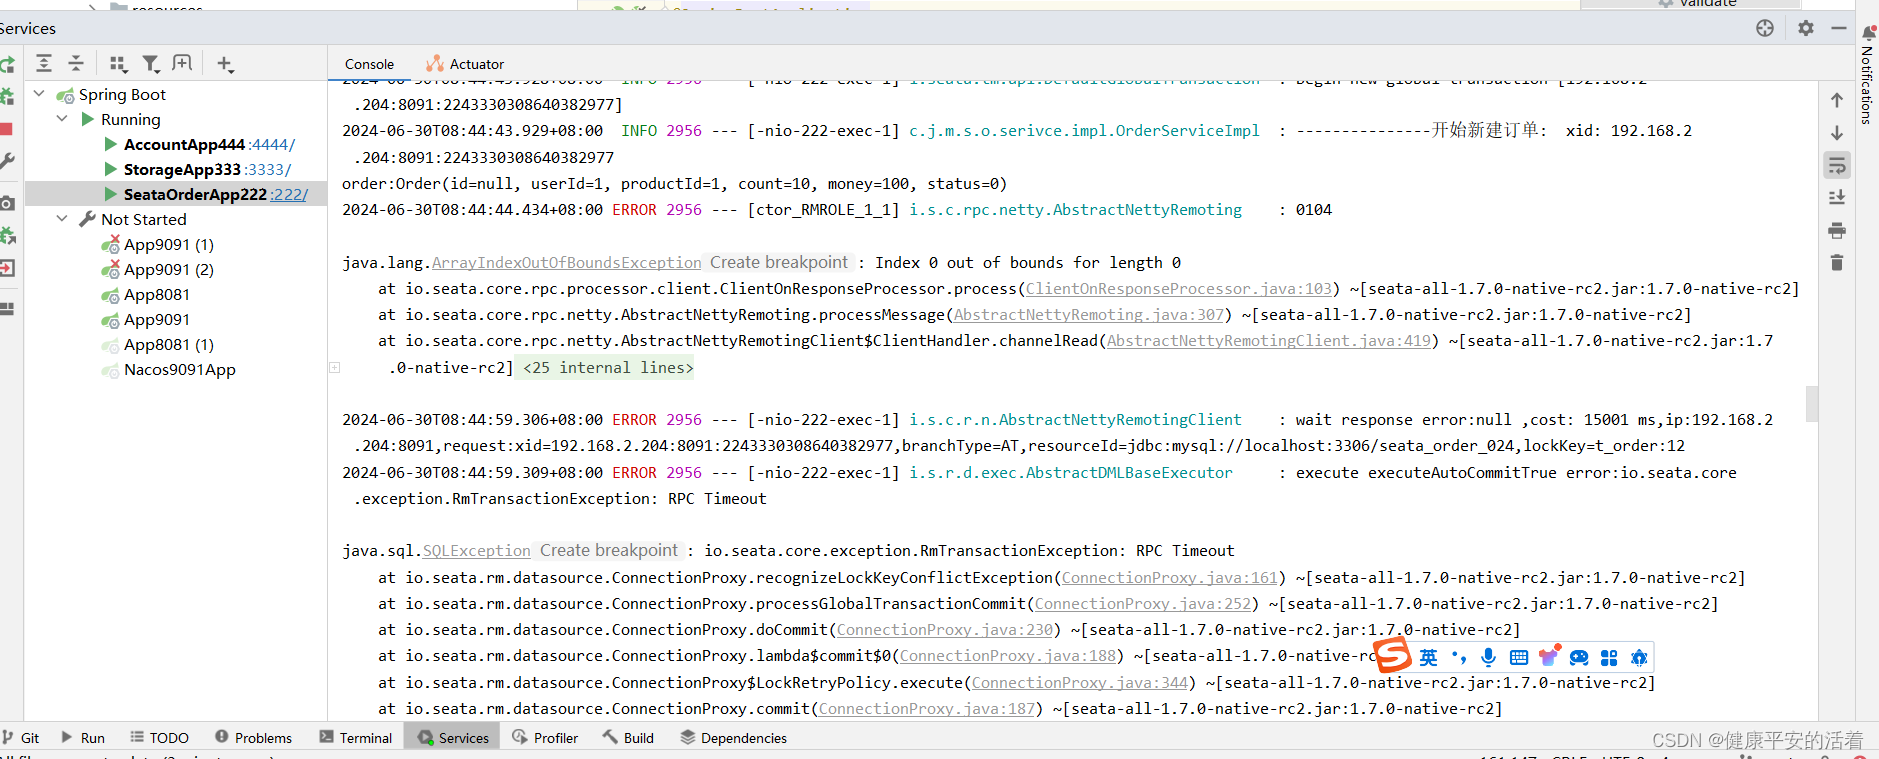
Task: Open the :222/ port link
Action: tap(290, 194)
